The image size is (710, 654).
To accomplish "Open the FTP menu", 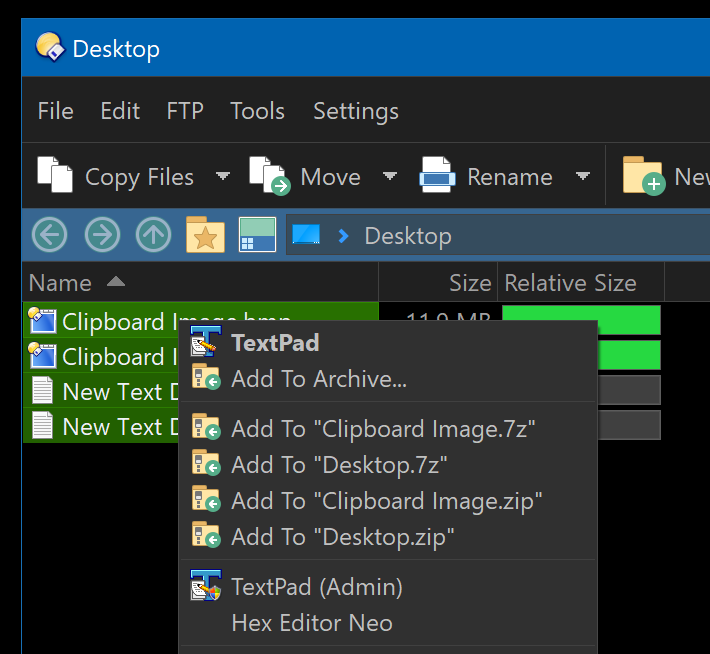I will pos(185,111).
